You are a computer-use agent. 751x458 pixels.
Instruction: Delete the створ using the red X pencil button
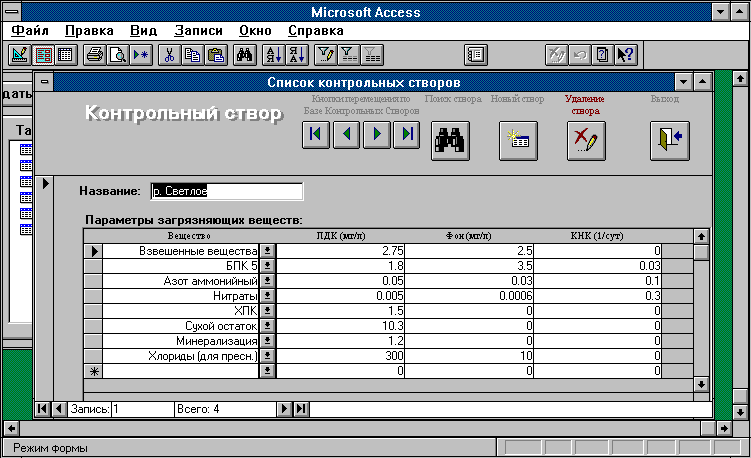586,140
